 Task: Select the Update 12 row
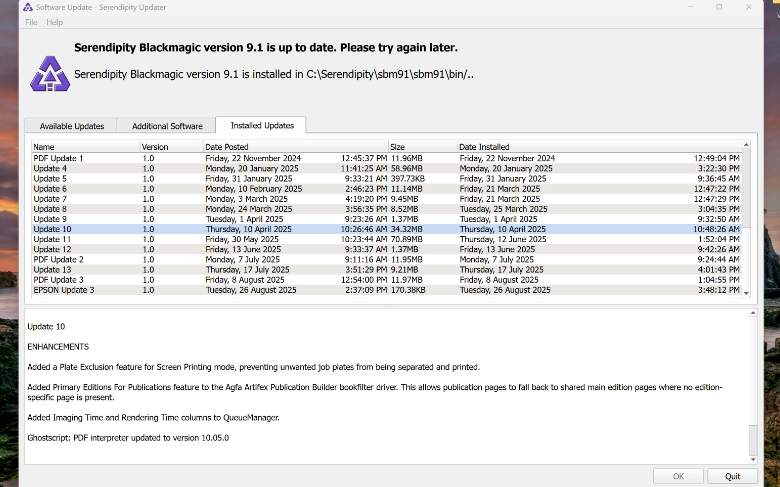(387, 249)
